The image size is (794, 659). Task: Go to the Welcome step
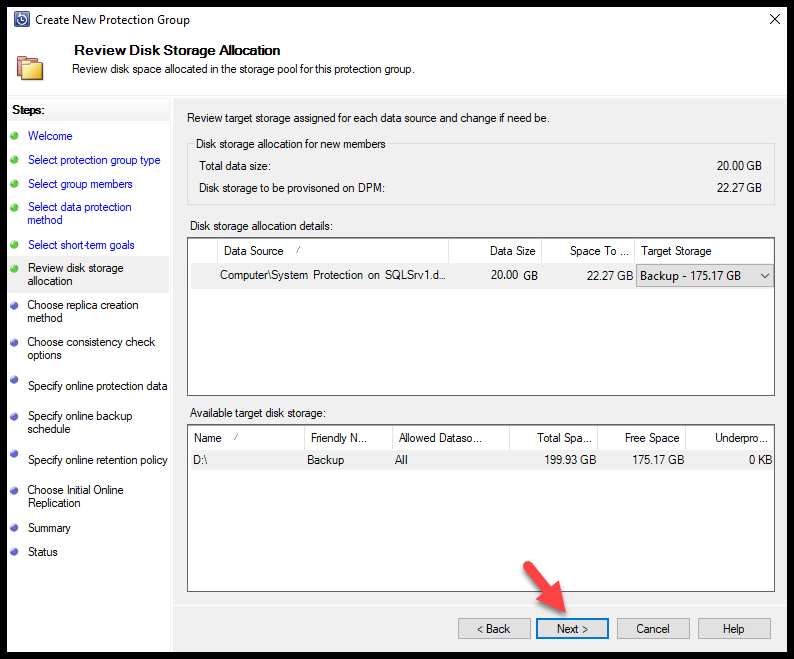point(50,136)
